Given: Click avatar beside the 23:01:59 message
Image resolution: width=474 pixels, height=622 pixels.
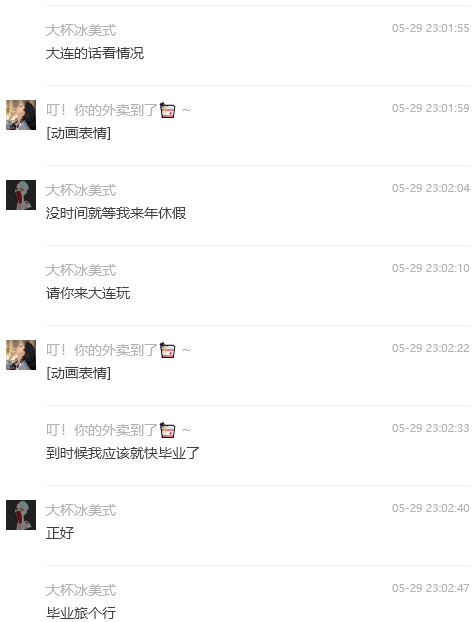Looking at the screenshot, I should (21, 115).
